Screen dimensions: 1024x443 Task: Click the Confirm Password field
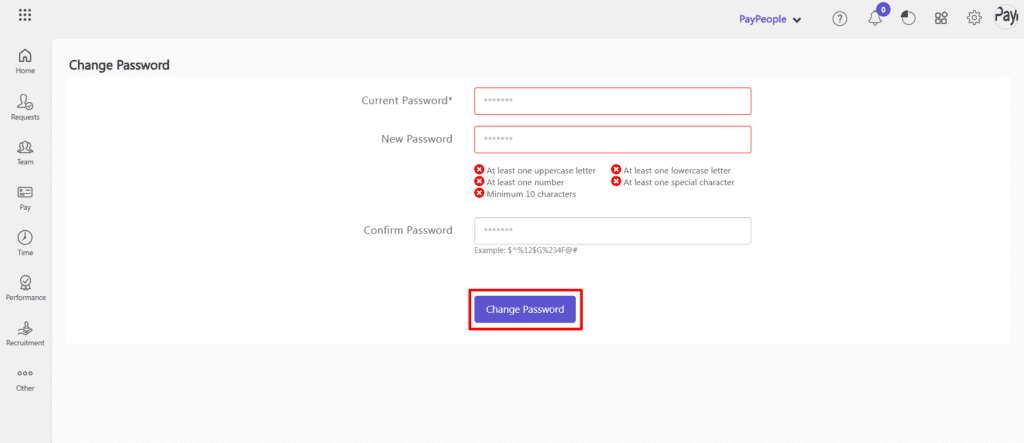pyautogui.click(x=612, y=231)
